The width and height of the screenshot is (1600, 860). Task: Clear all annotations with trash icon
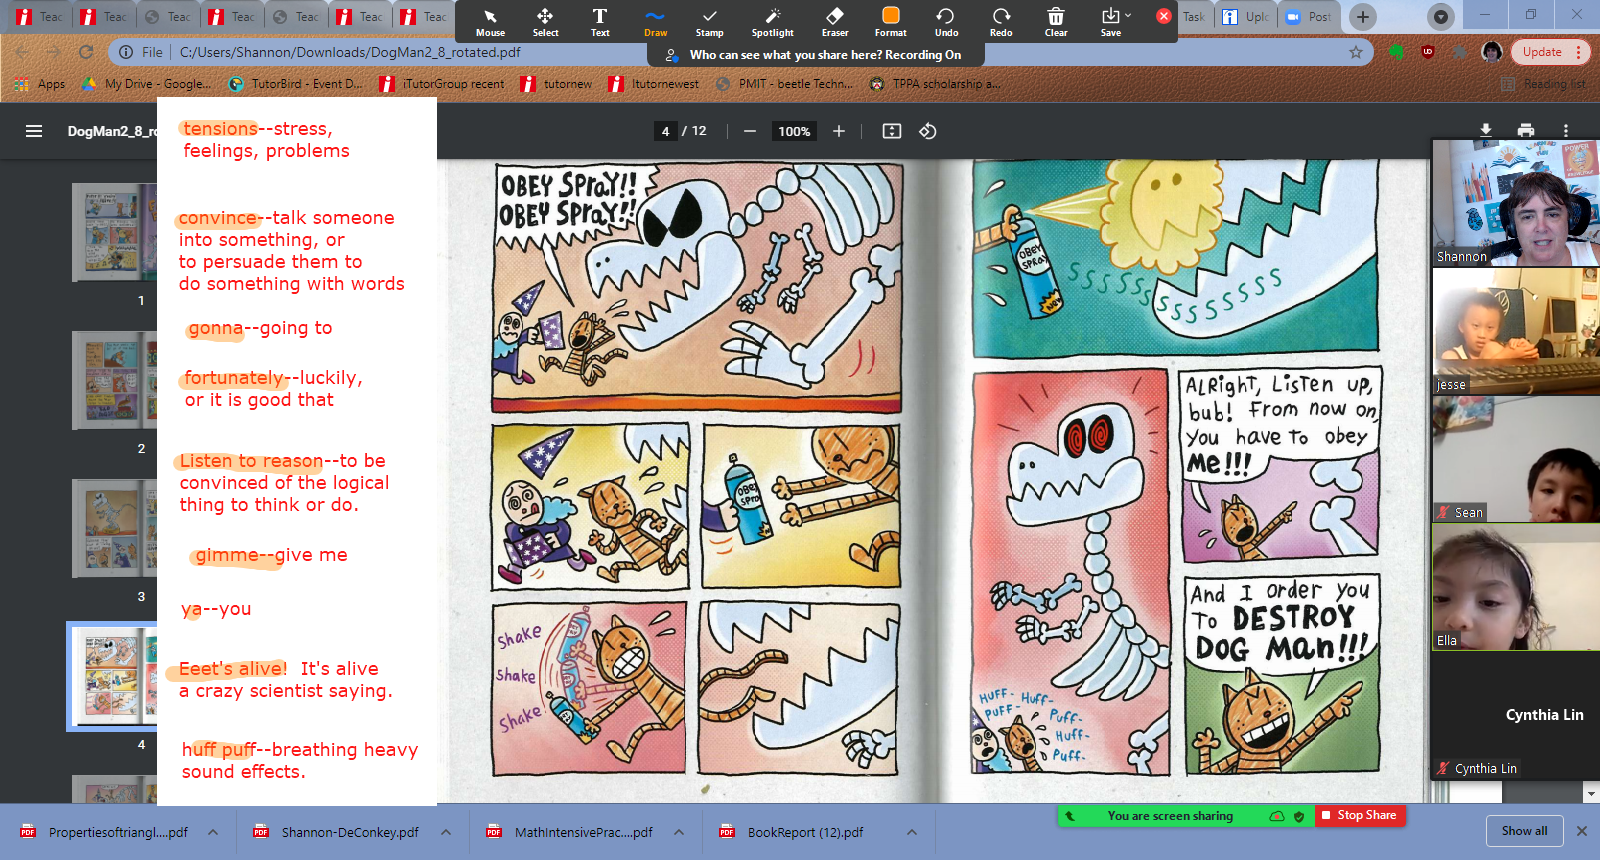(1056, 21)
